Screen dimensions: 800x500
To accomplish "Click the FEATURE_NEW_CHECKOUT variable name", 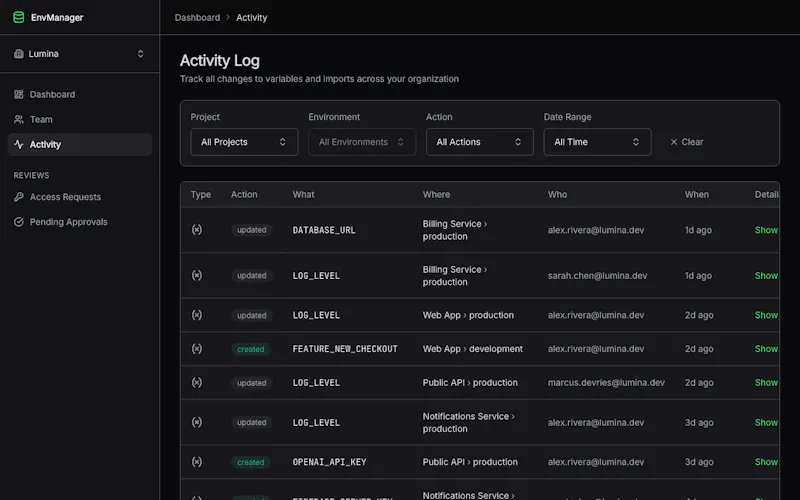I will (x=345, y=349).
